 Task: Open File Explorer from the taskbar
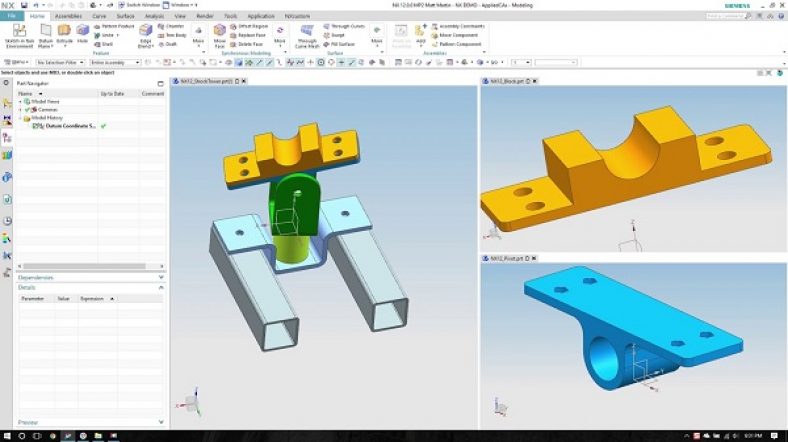point(98,436)
